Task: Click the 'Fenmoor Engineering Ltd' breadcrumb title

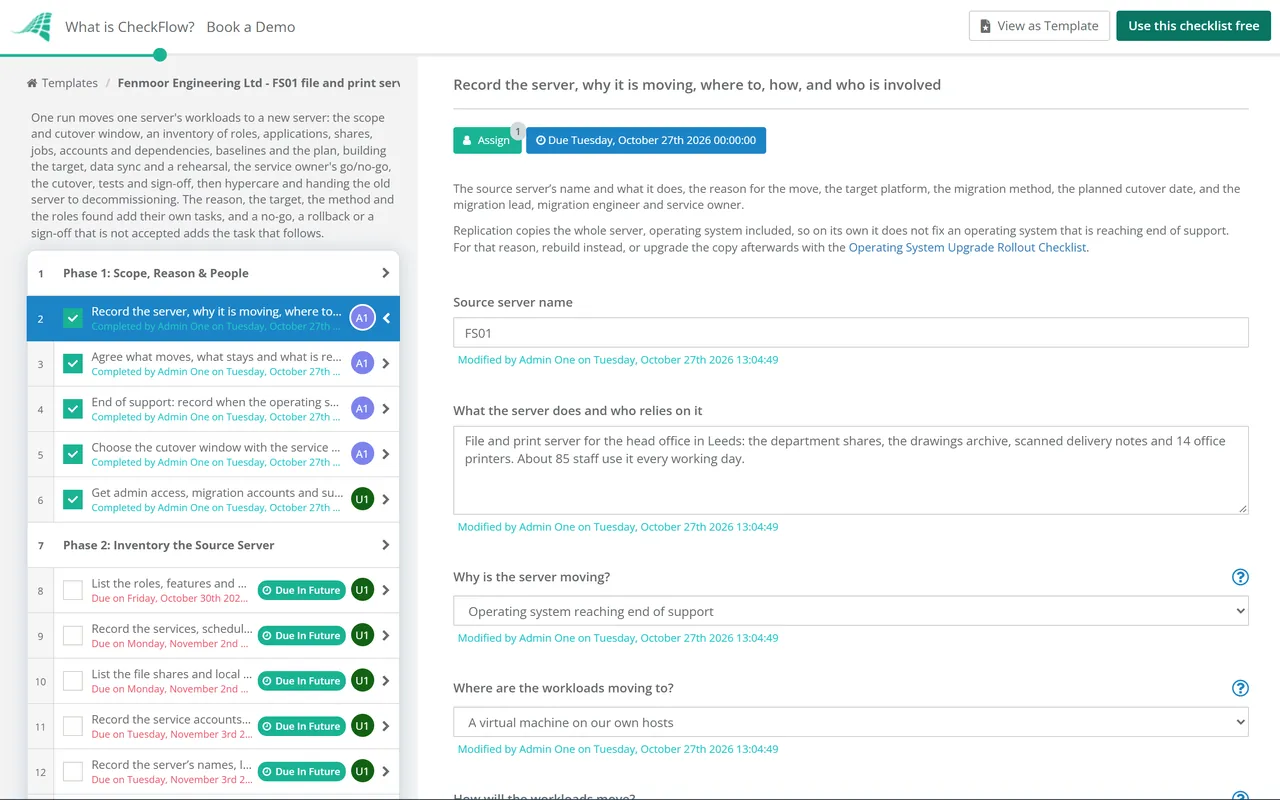Action: point(259,83)
